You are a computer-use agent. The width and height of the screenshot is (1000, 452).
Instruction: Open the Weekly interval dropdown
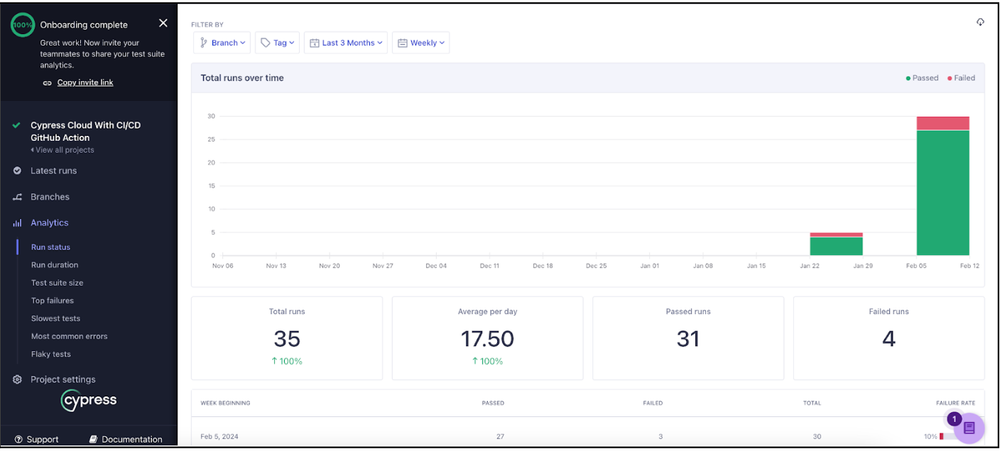420,43
